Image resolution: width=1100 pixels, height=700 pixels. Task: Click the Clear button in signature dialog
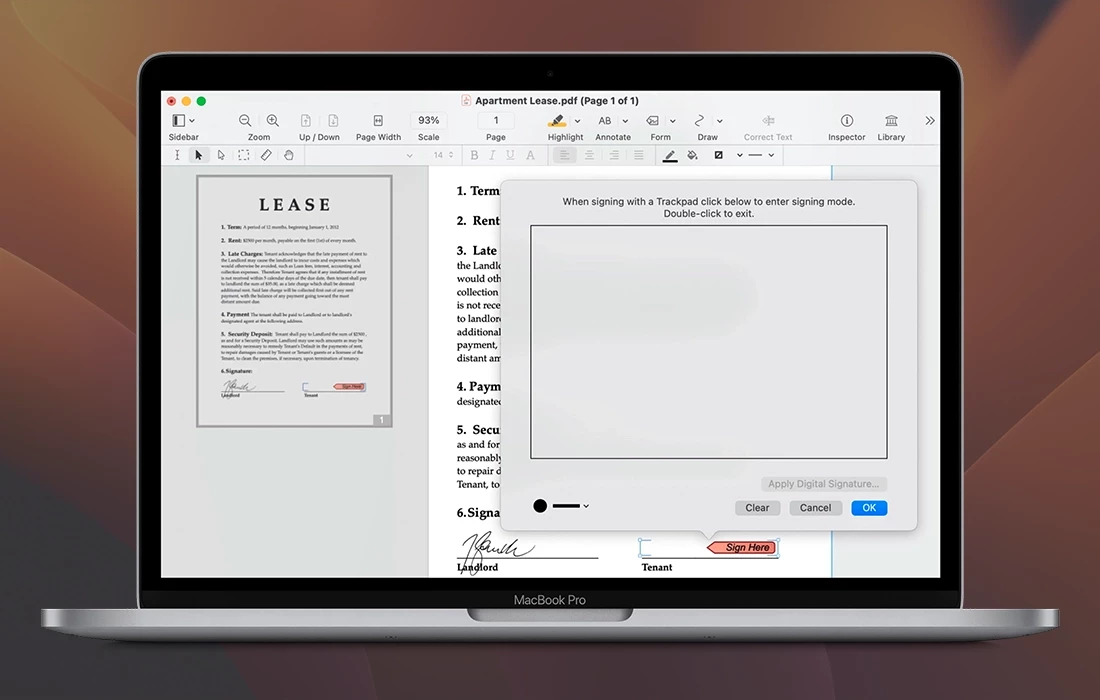point(757,508)
